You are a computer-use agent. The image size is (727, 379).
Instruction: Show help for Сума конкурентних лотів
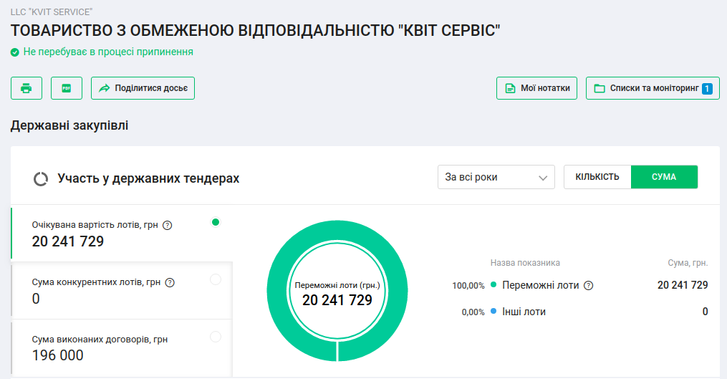(x=170, y=283)
